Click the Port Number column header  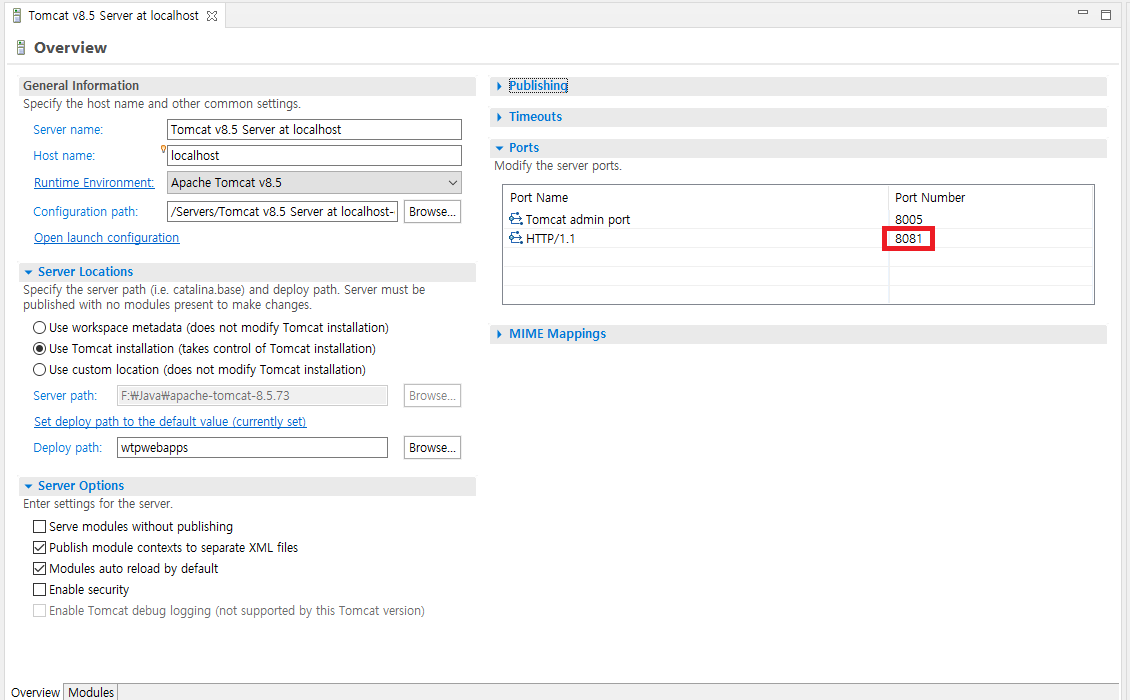point(930,198)
